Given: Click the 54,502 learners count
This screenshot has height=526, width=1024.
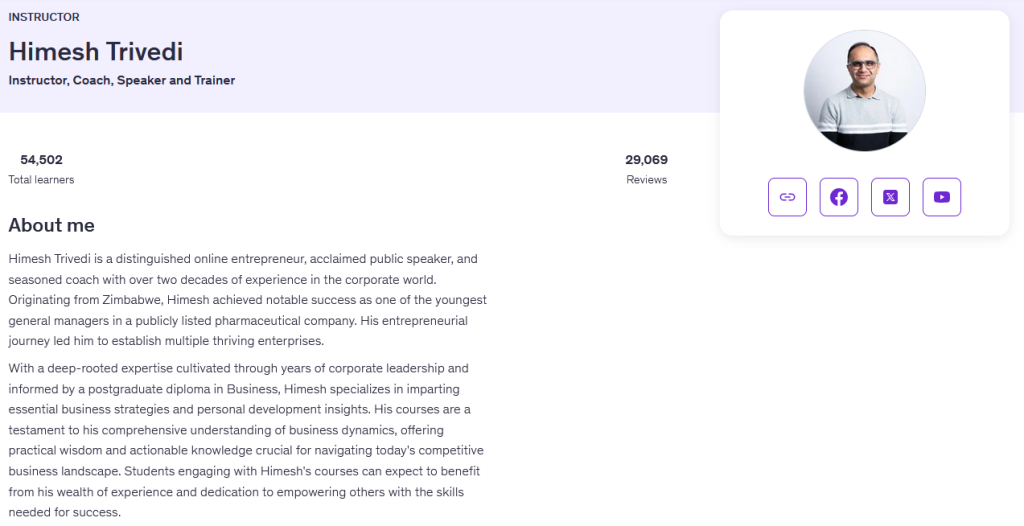Looking at the screenshot, I should [41, 159].
